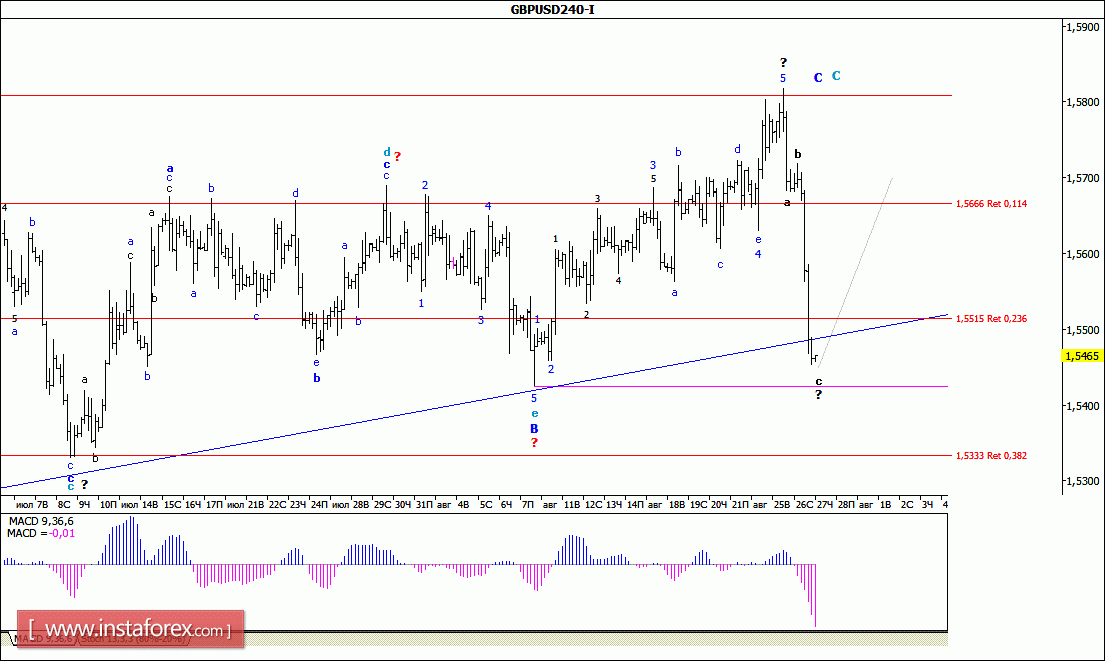Click the black question mark above wave 5

tap(783, 63)
